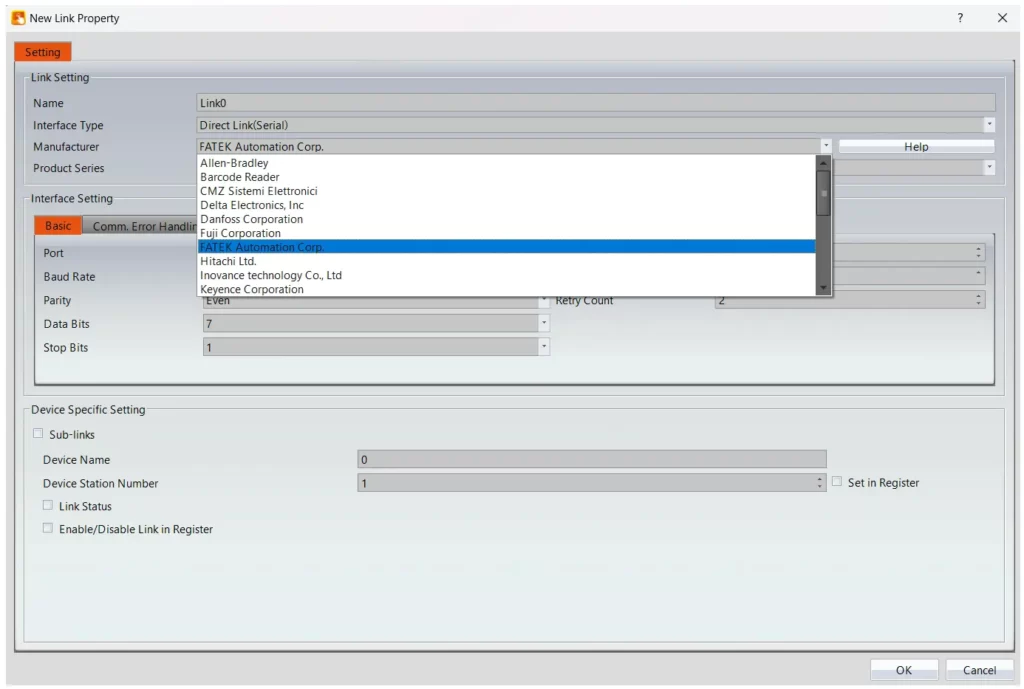
Task: Select the Basic tab
Action: [58, 226]
